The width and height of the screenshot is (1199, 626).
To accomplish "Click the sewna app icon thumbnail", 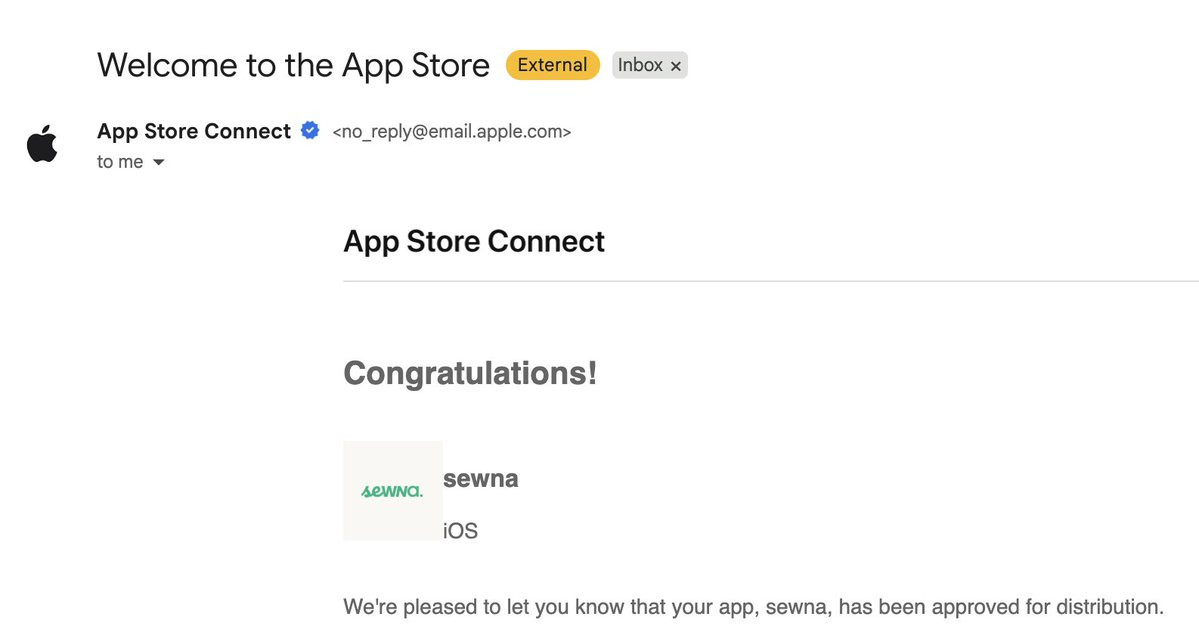I will [x=392, y=490].
